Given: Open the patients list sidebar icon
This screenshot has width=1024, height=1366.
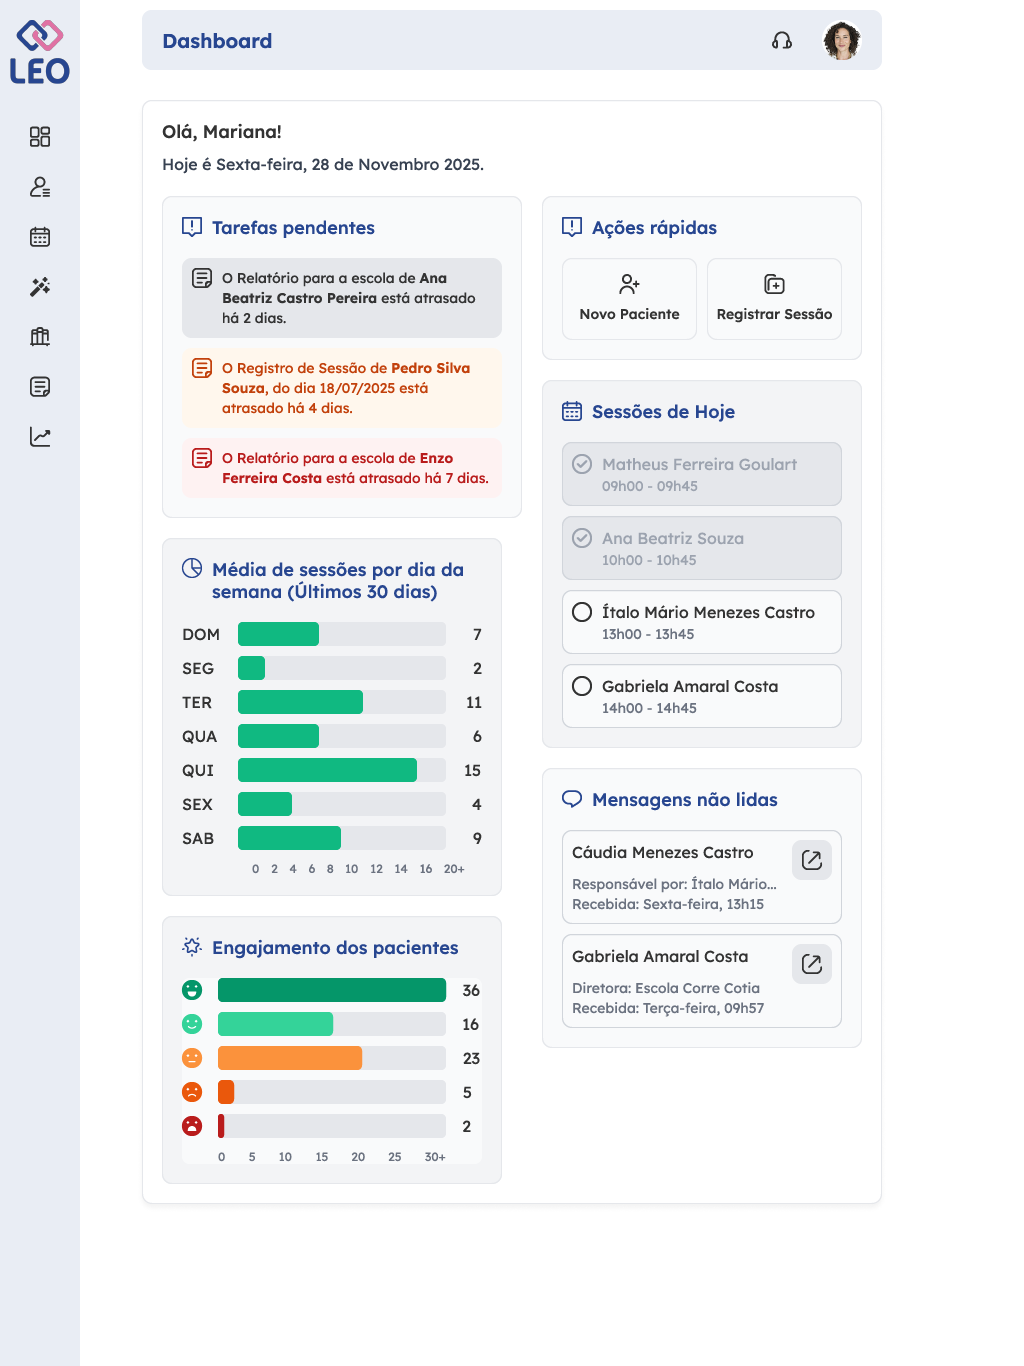Looking at the screenshot, I should point(40,187).
